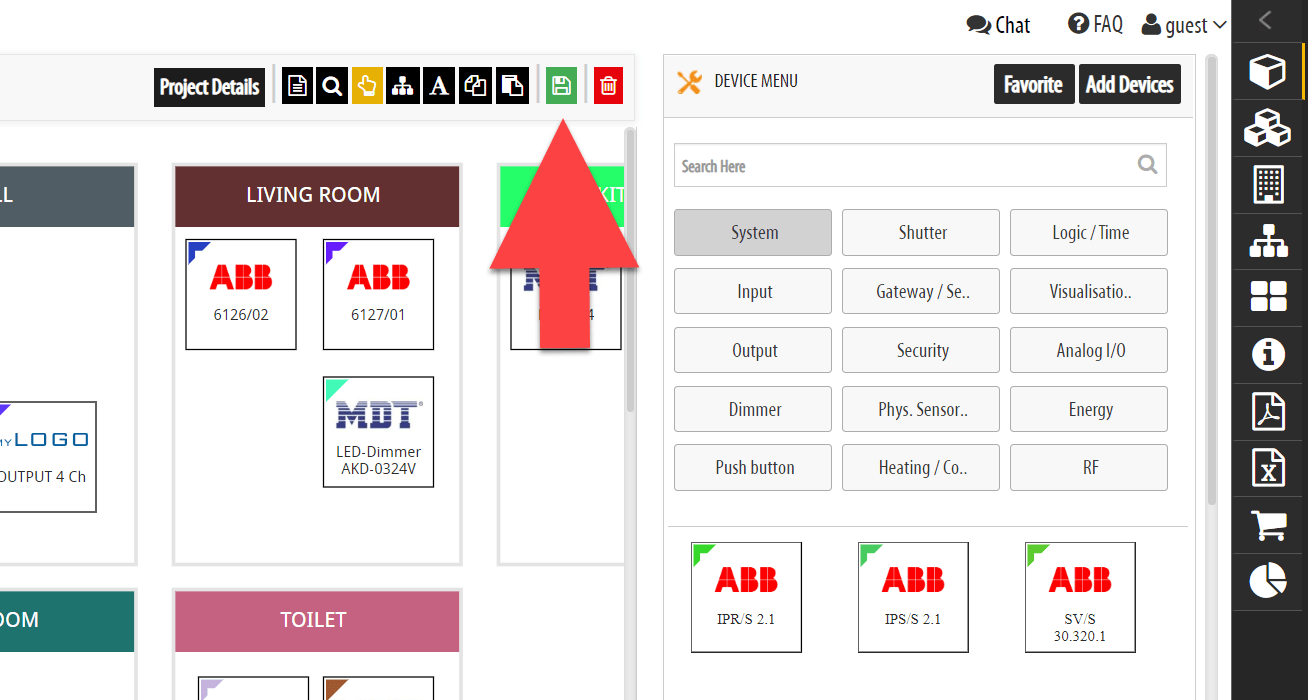Open the FAQ link
The width and height of the screenshot is (1308, 700).
click(1095, 24)
